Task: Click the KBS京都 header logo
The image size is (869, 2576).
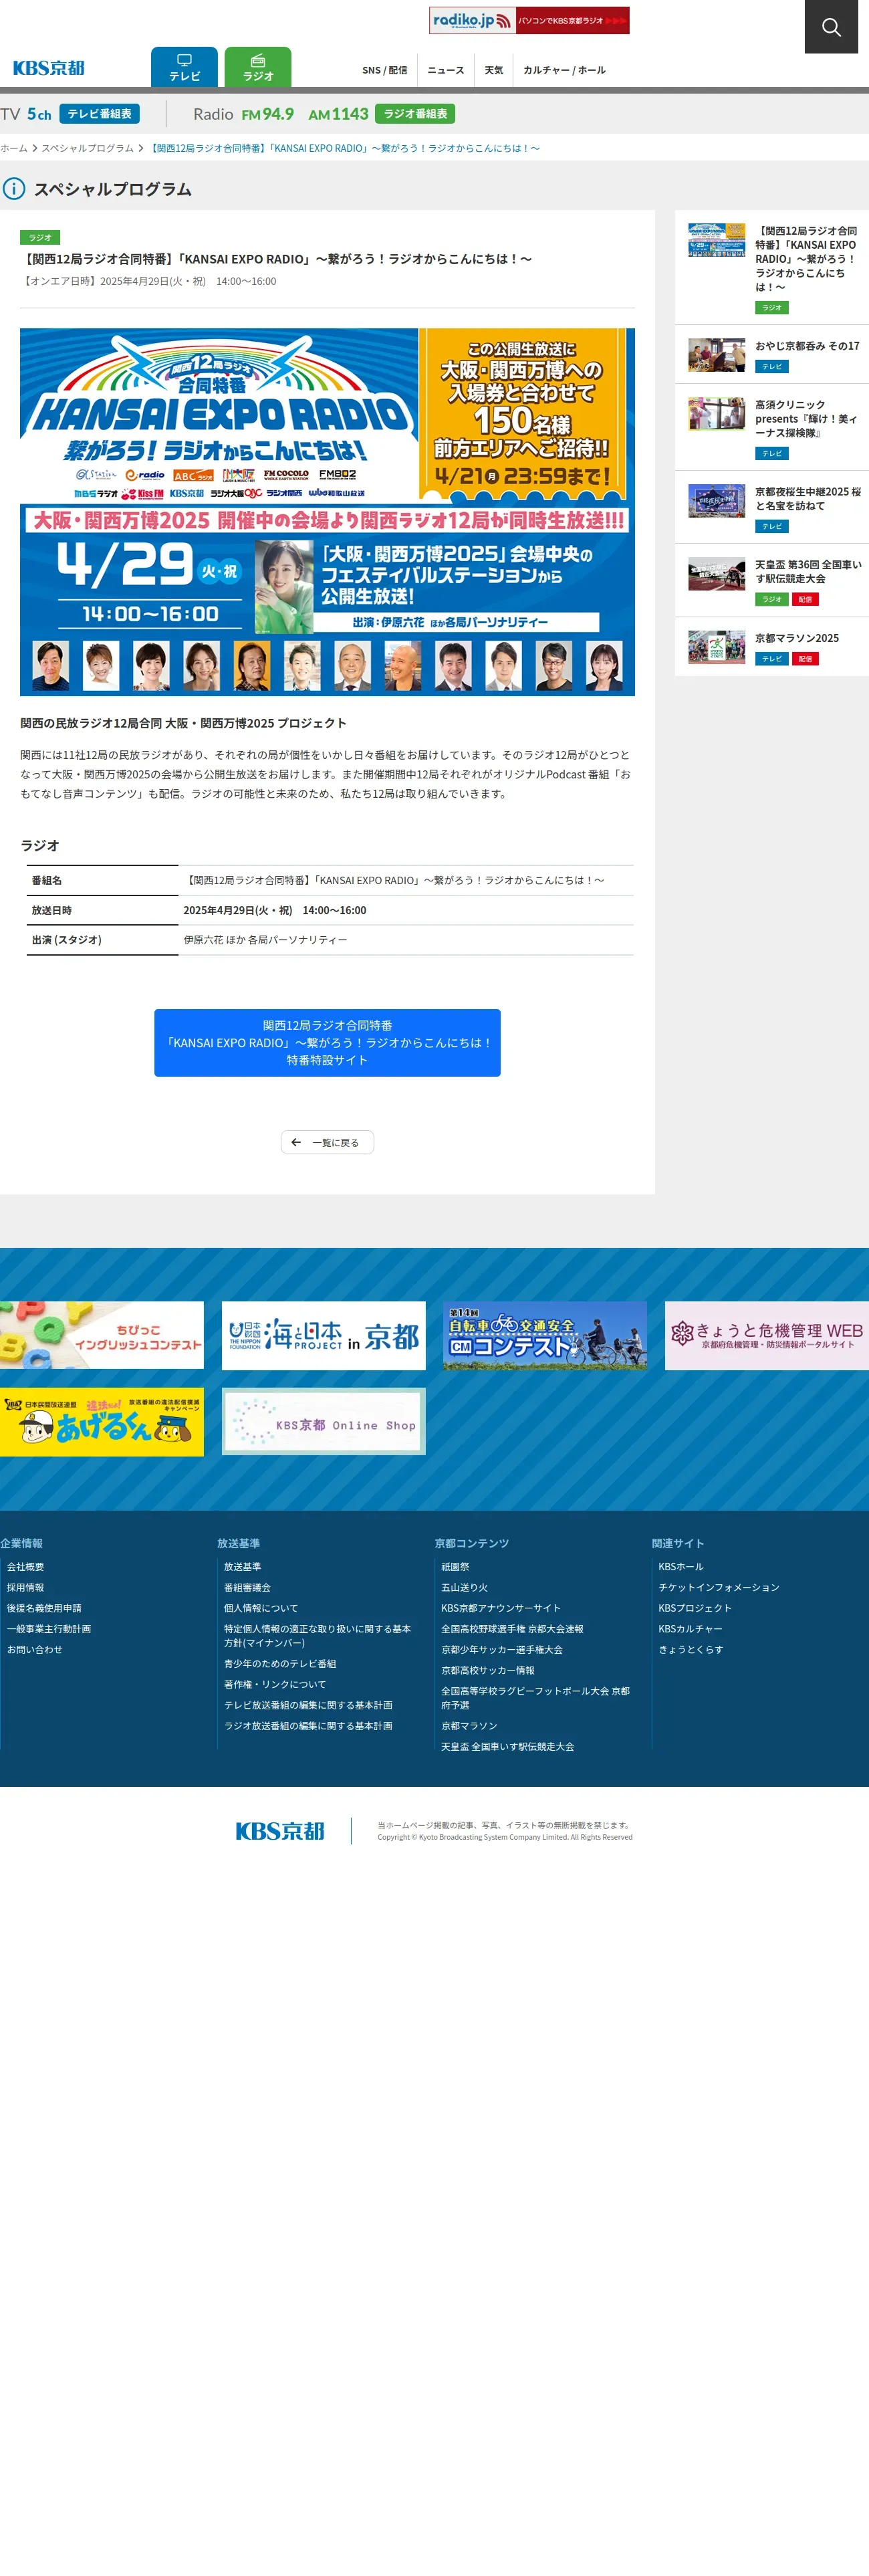Action: coord(48,68)
